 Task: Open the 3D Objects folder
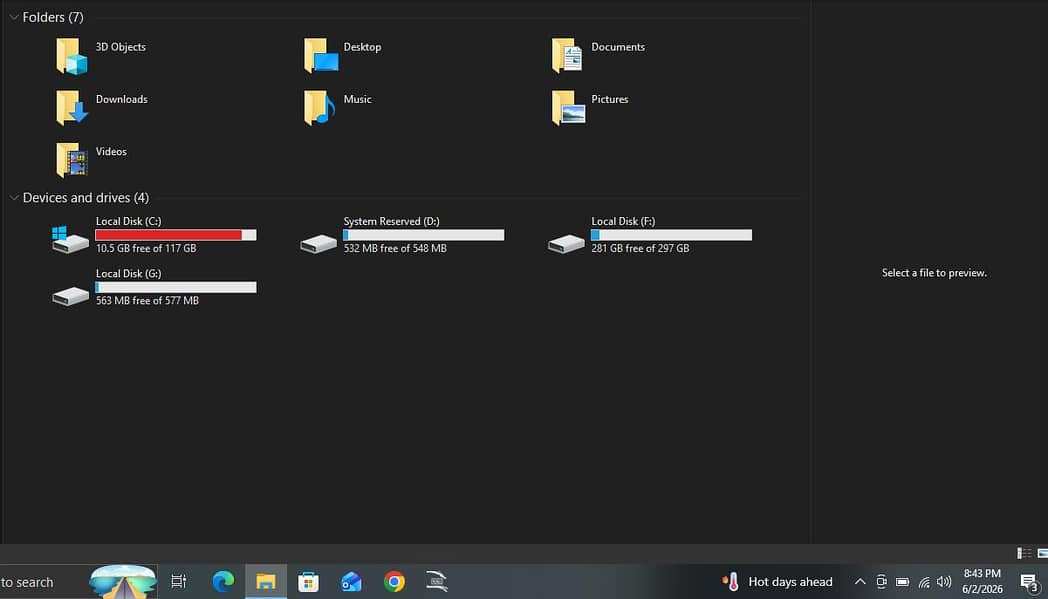coord(100,55)
